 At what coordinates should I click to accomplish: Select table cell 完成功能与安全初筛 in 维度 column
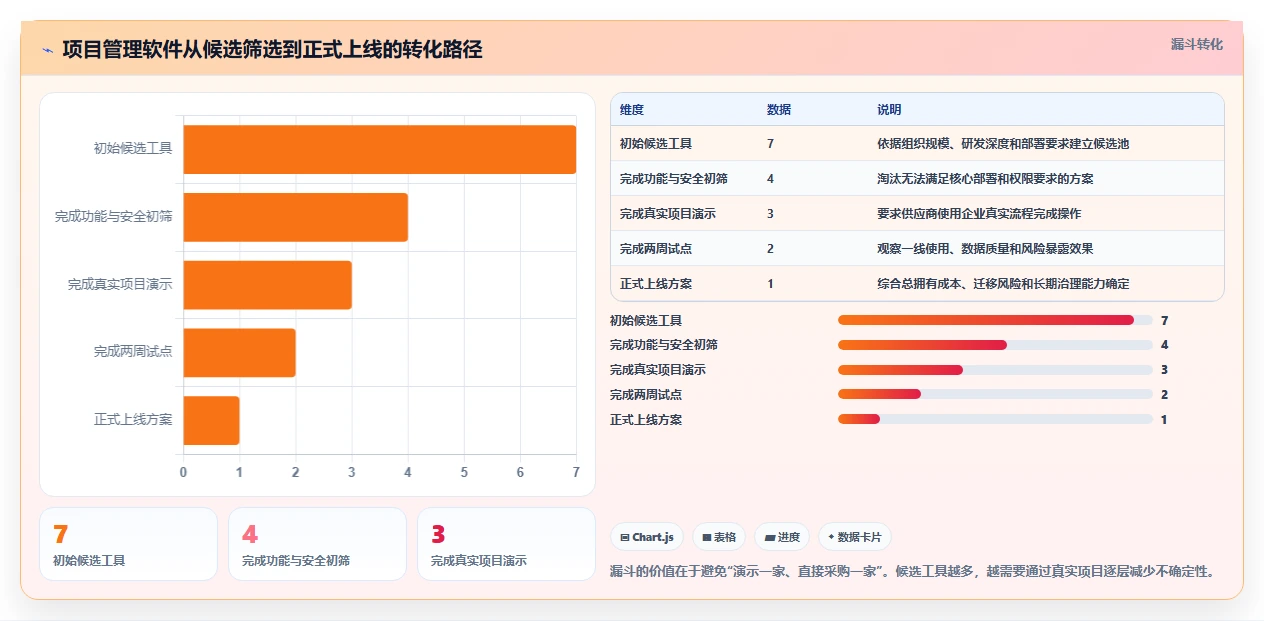click(674, 179)
